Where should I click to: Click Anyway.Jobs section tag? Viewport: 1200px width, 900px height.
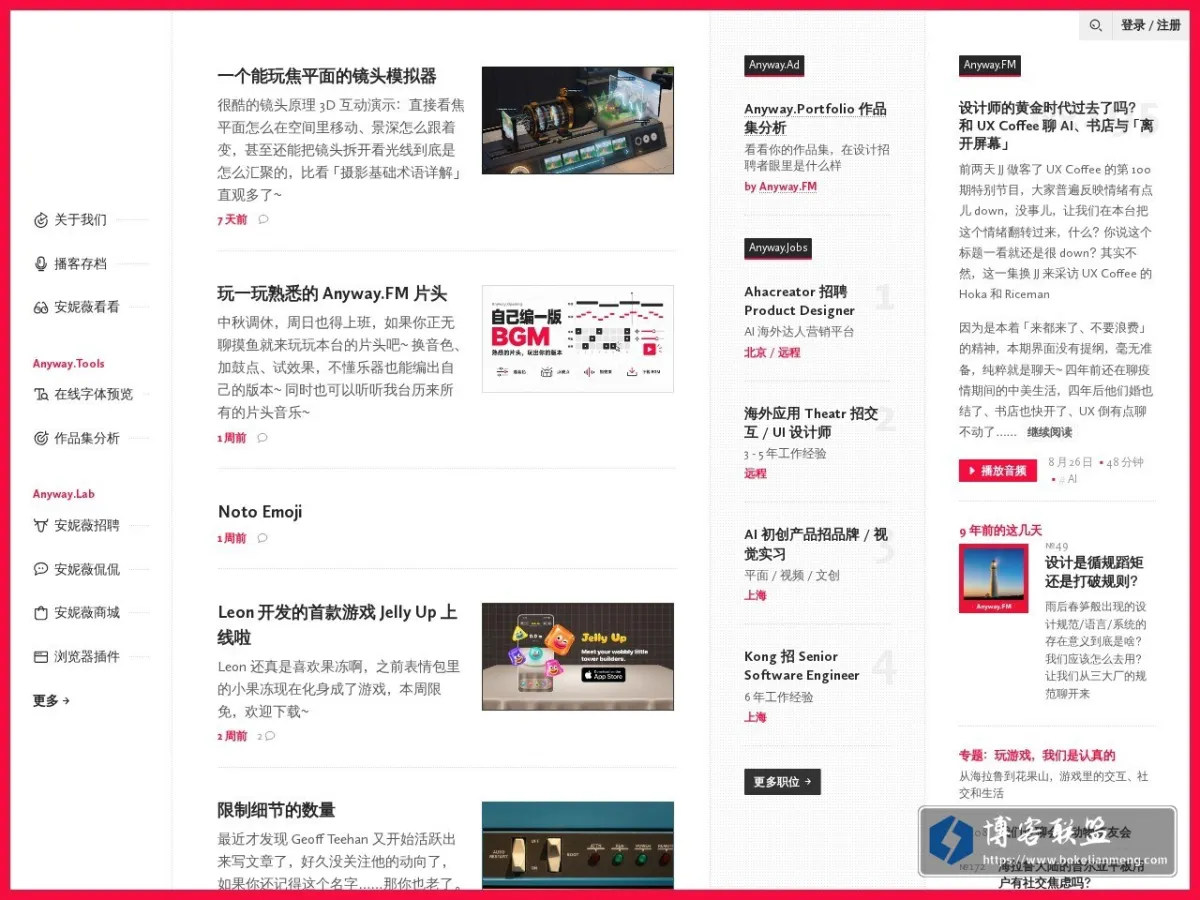(777, 248)
